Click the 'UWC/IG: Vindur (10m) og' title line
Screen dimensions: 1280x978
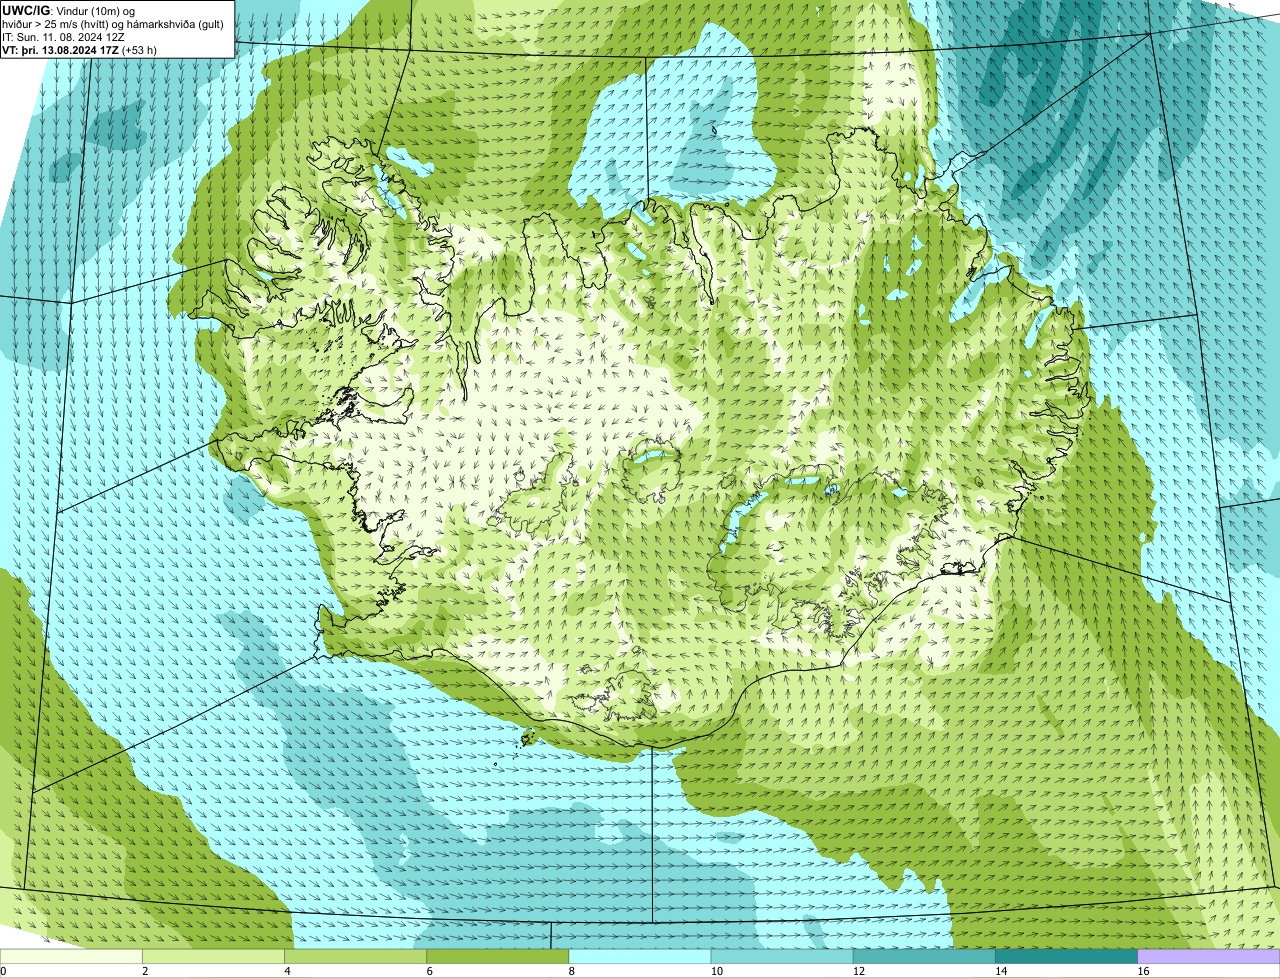point(68,10)
